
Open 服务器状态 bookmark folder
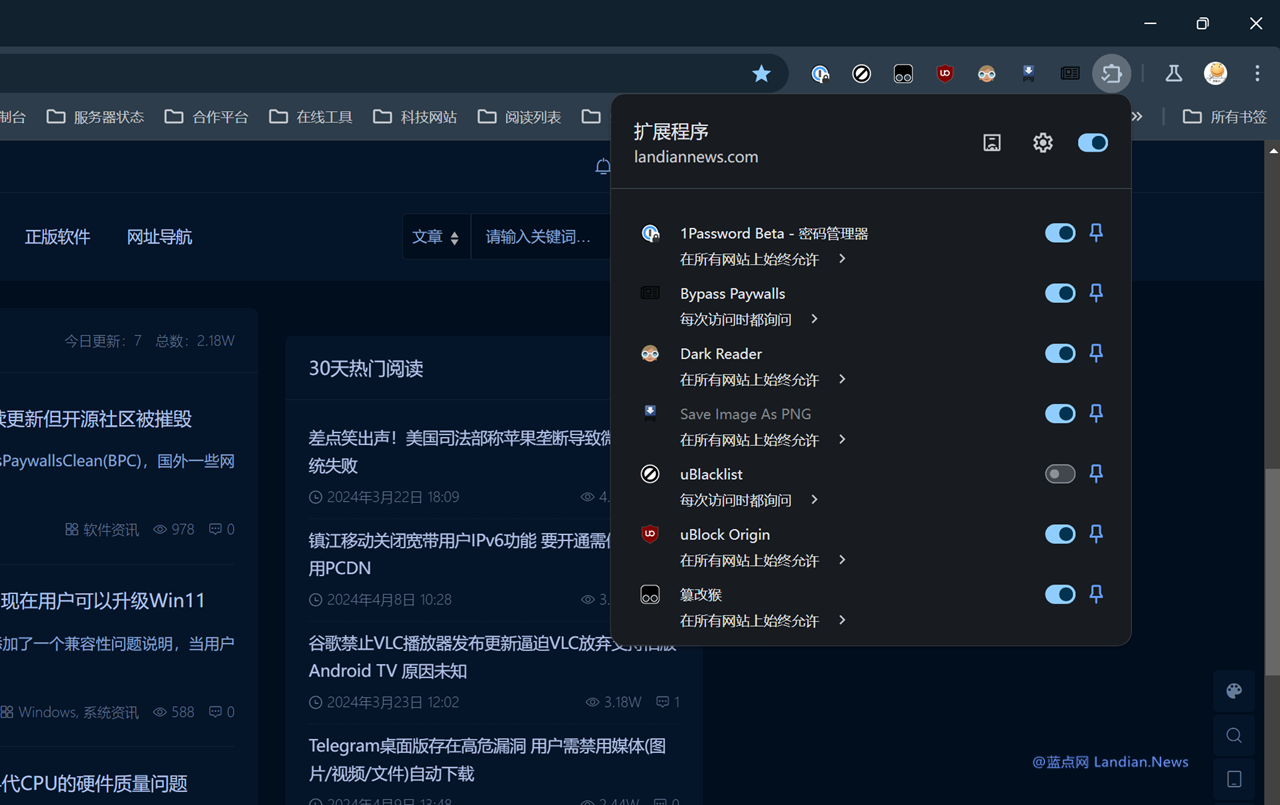point(95,117)
